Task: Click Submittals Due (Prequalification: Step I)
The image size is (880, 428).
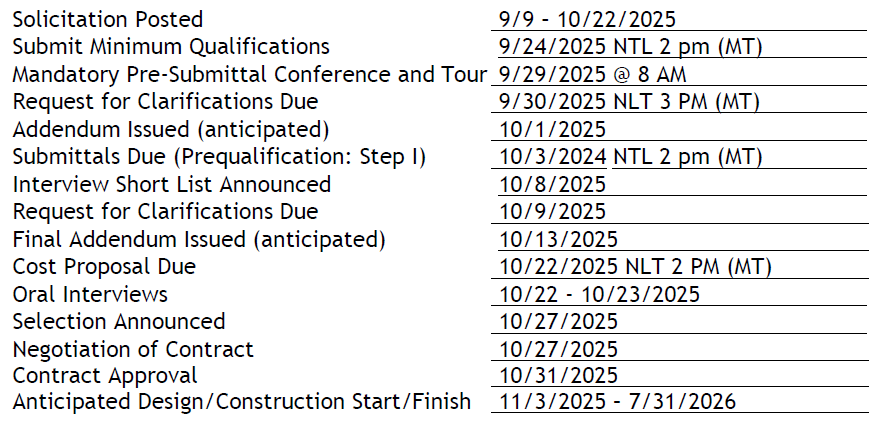Action: (219, 157)
